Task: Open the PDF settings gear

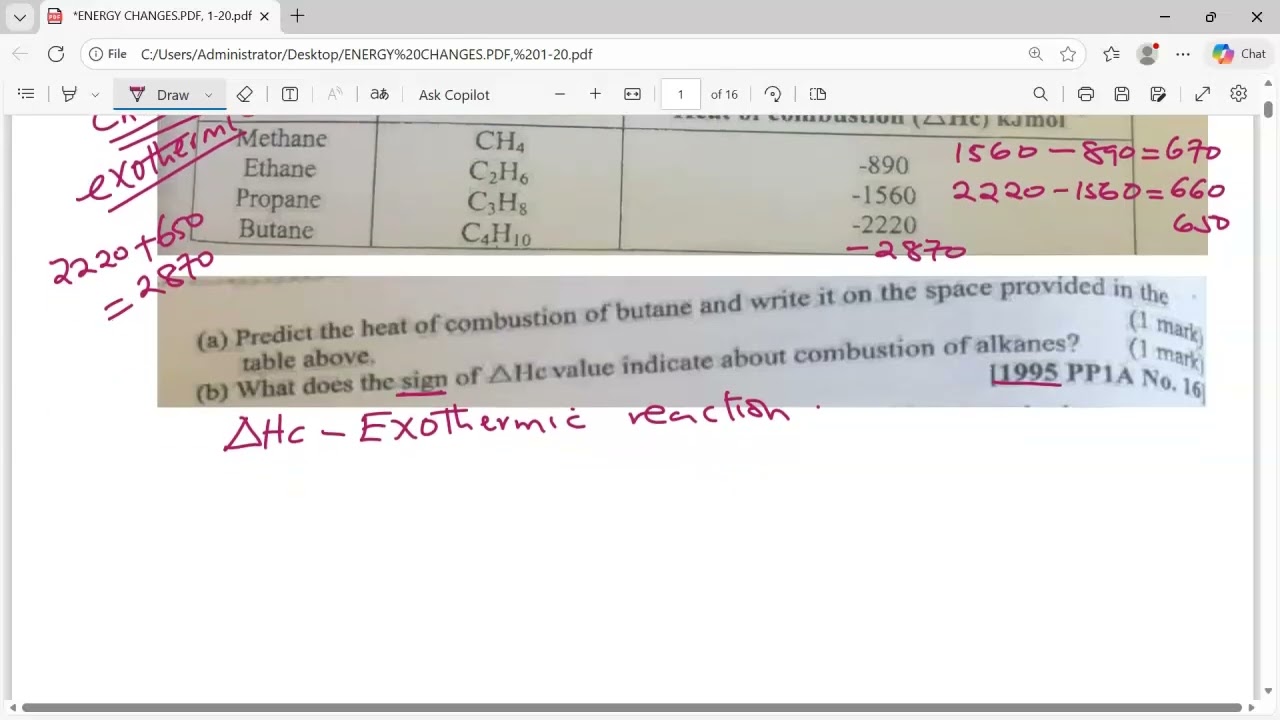Action: 1239,94
